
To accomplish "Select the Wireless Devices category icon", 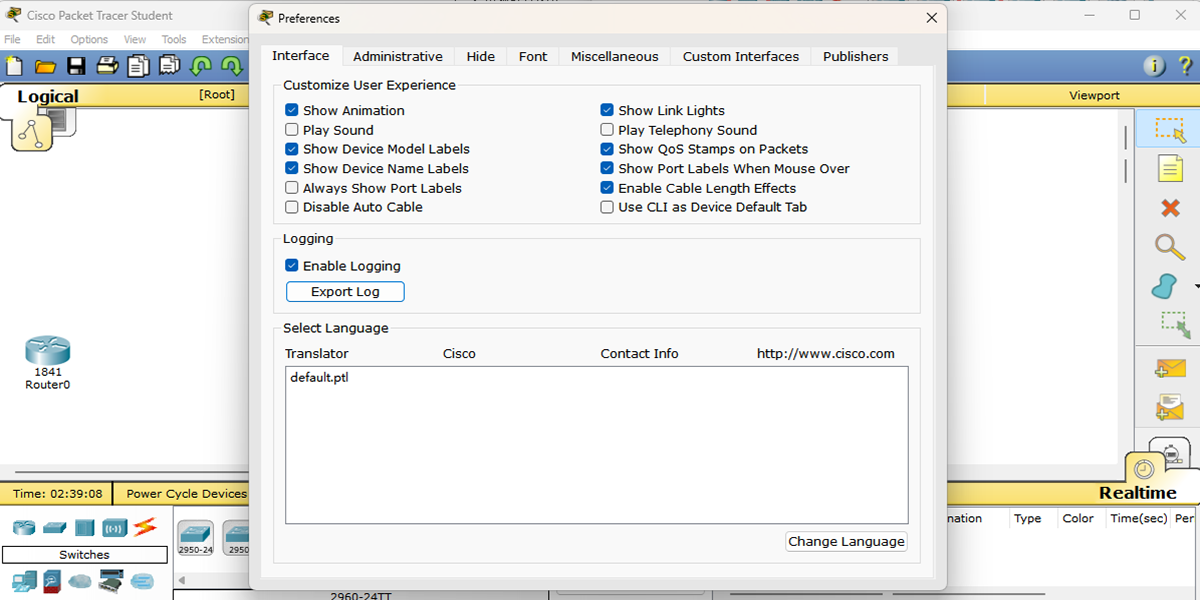I will coord(114,527).
